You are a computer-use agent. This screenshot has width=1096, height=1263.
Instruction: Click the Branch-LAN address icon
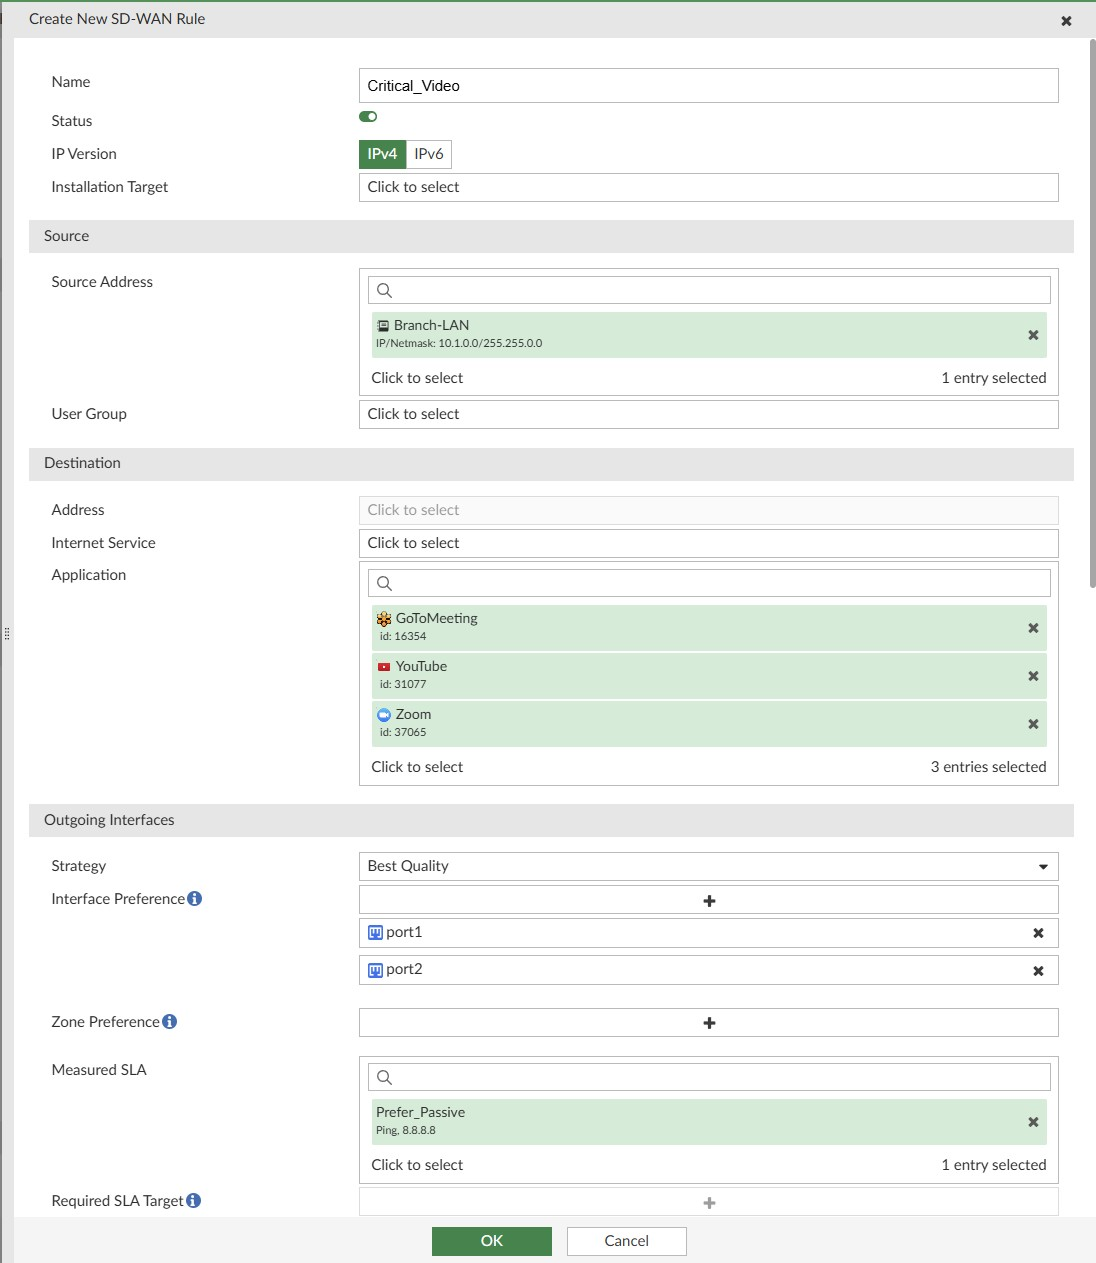(383, 326)
